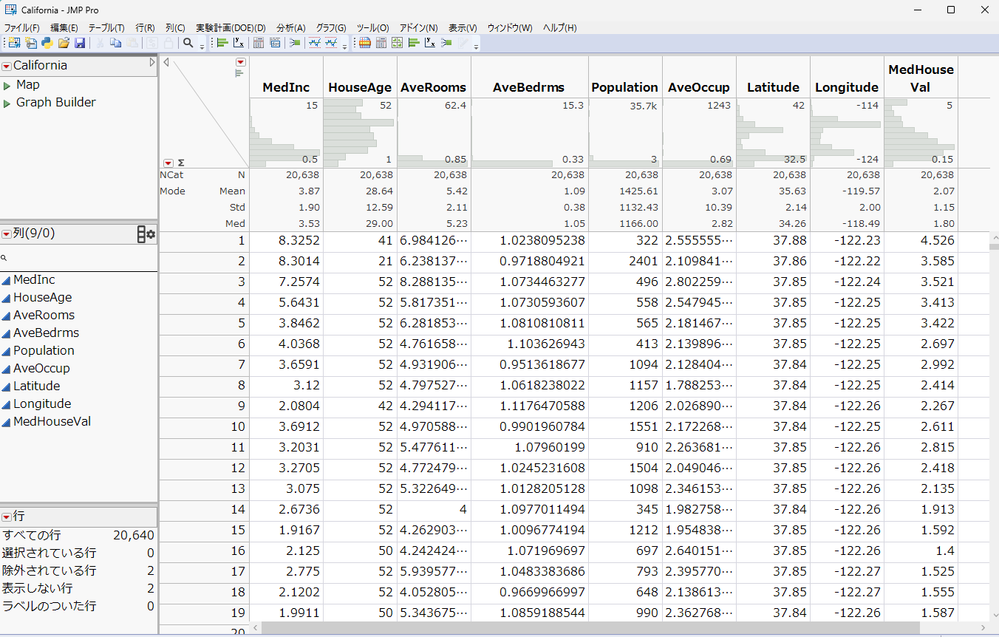Open the California table red triangle menu
999x637 pixels.
[x=6, y=66]
